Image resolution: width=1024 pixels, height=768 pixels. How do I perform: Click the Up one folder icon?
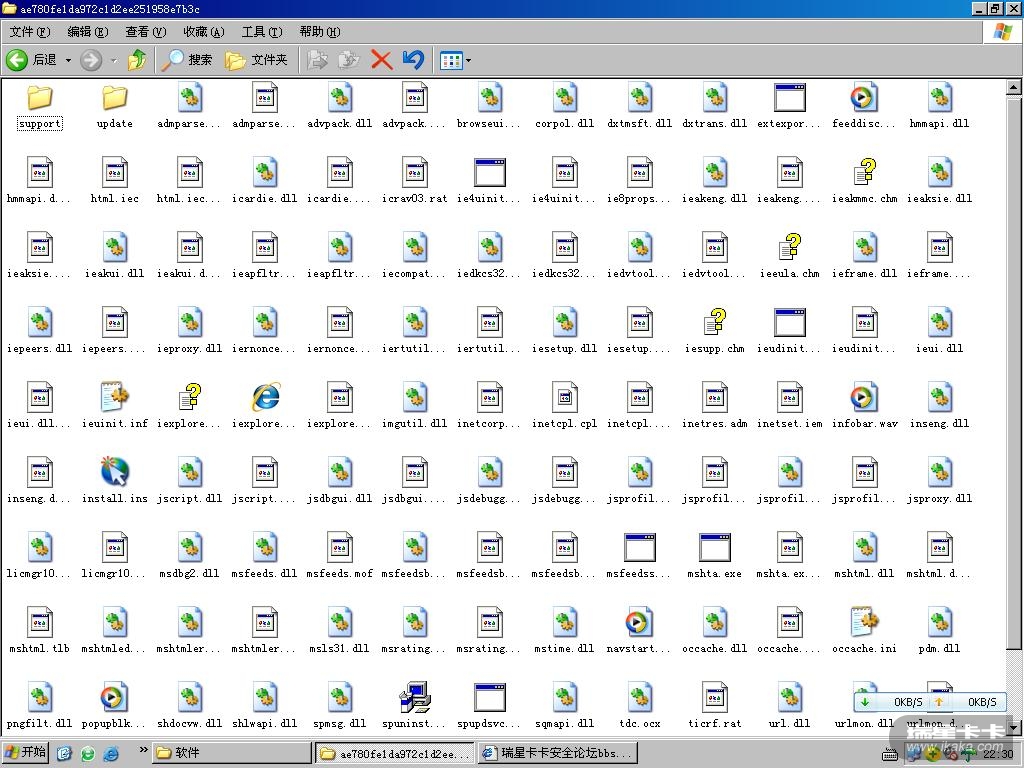(x=137, y=60)
